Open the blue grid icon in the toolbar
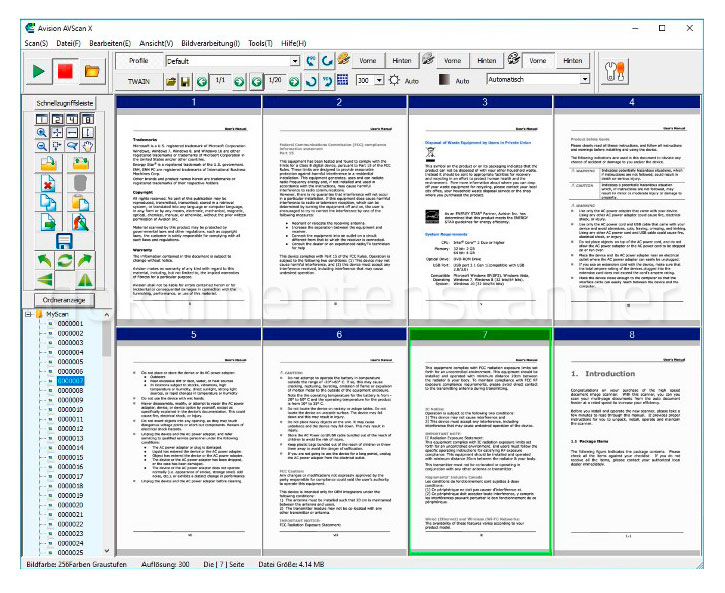 (343, 79)
